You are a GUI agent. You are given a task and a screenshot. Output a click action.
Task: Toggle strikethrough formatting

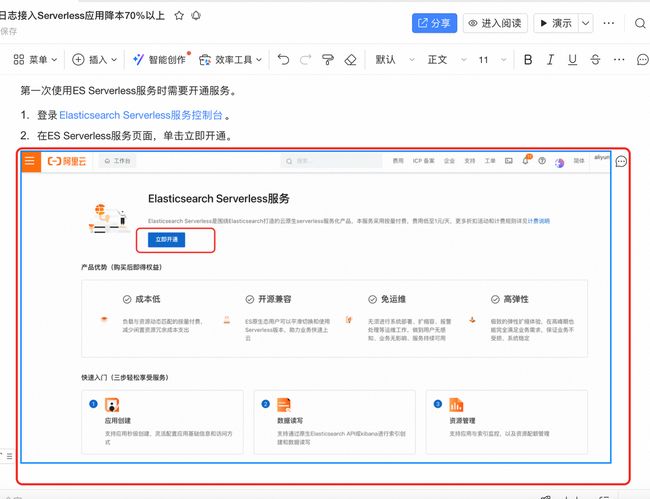pos(595,60)
